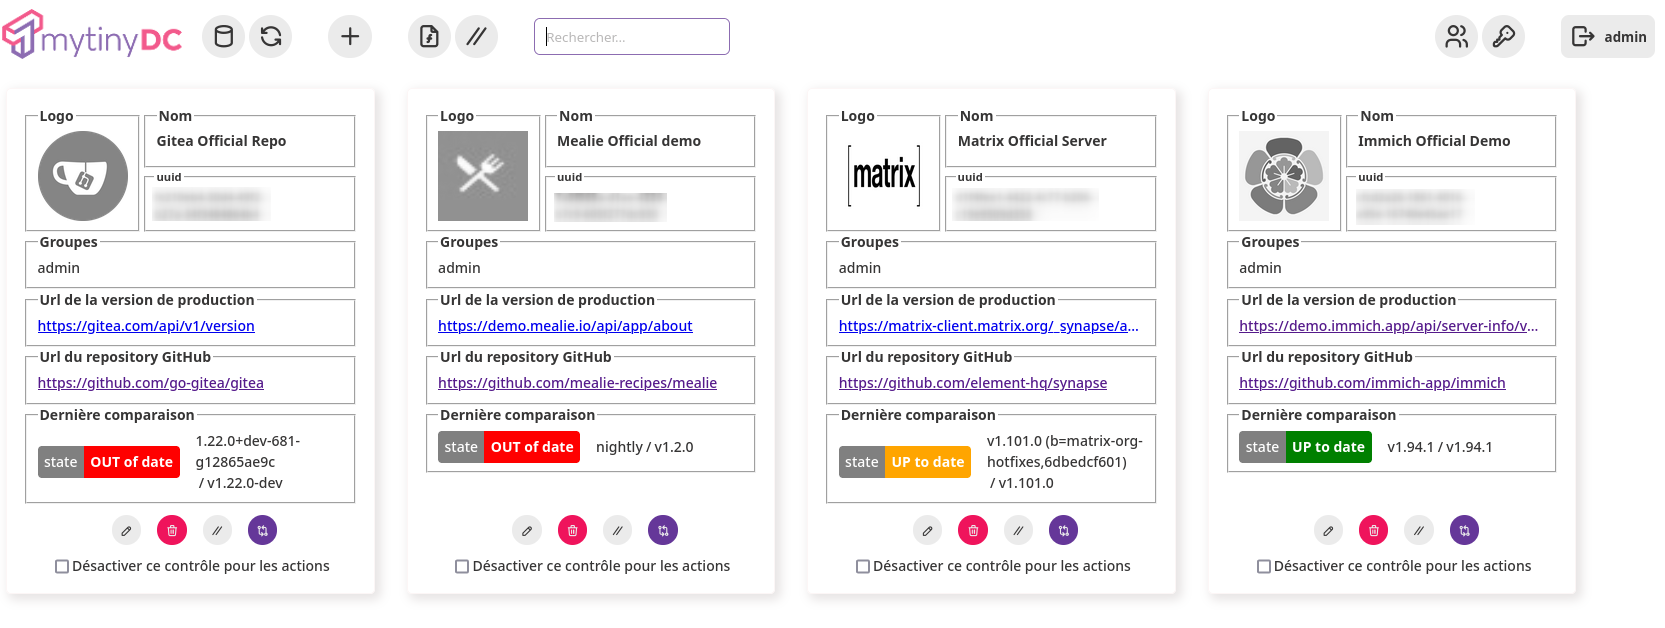Click double-slash icon on Immich card
This screenshot has width=1665, height=628.
pyautogui.click(x=1419, y=530)
